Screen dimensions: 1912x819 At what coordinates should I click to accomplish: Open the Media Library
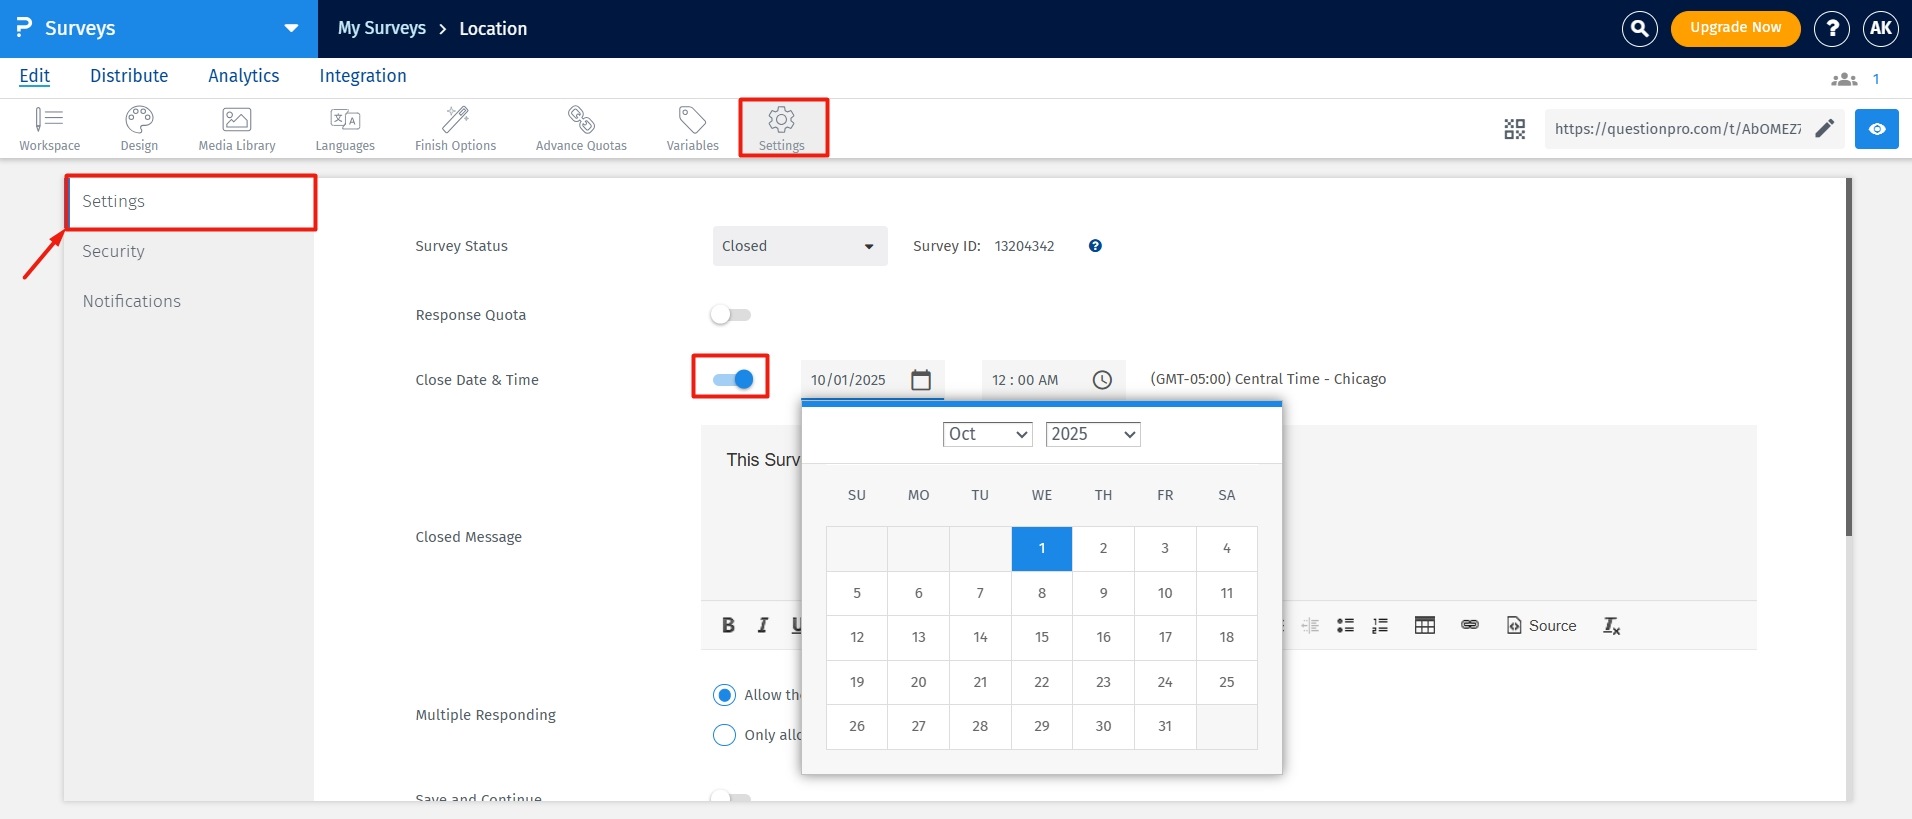click(x=237, y=129)
